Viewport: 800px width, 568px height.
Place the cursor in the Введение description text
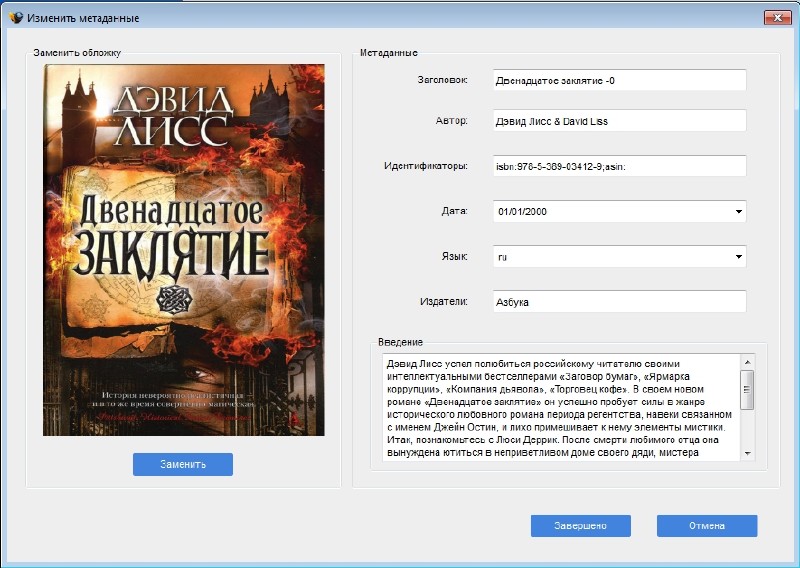[560, 407]
